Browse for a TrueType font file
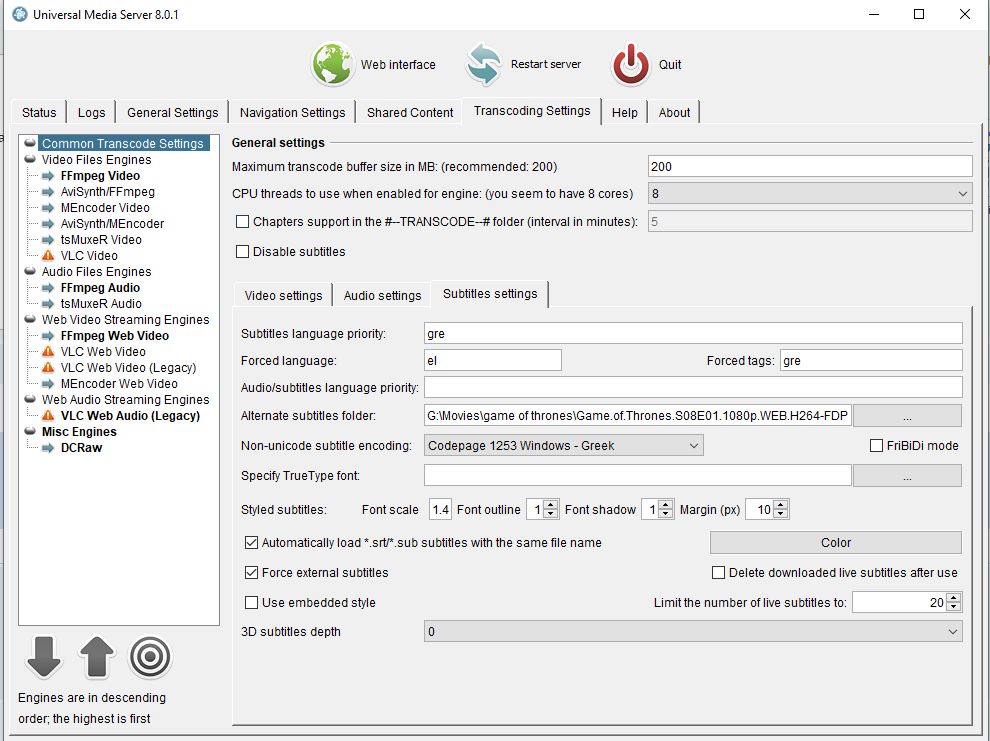 pos(907,475)
